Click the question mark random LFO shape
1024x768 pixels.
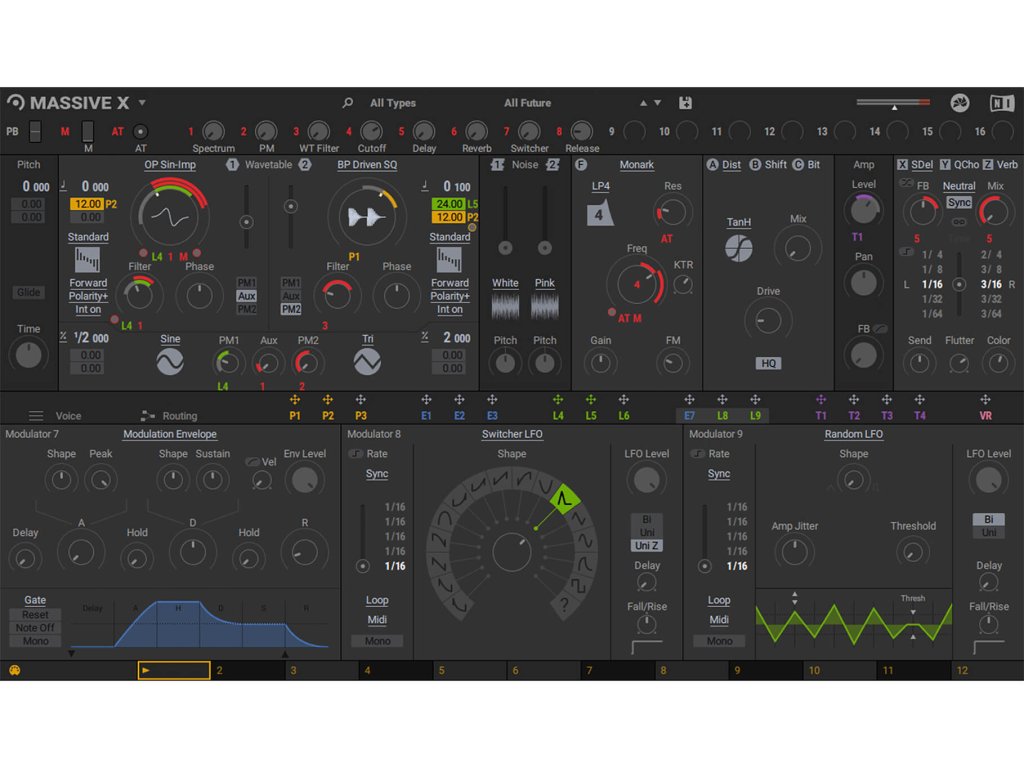pyautogui.click(x=564, y=605)
